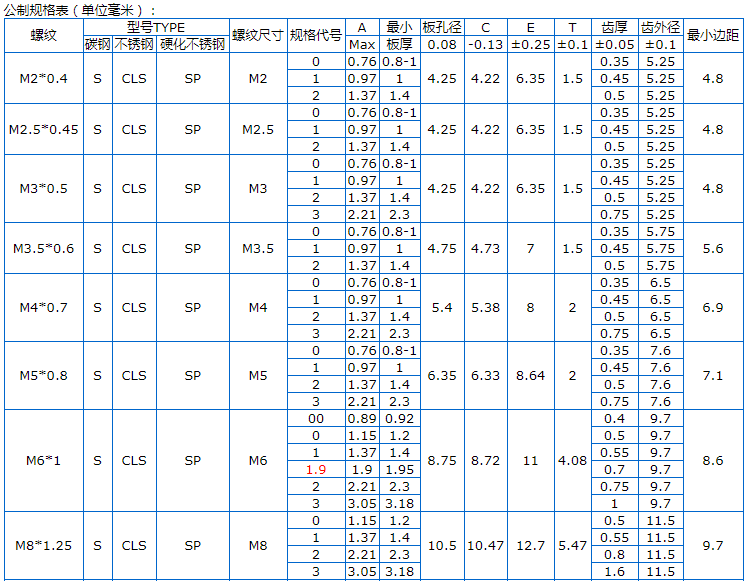Click the 5.6 minimum edge distance

(x=713, y=248)
